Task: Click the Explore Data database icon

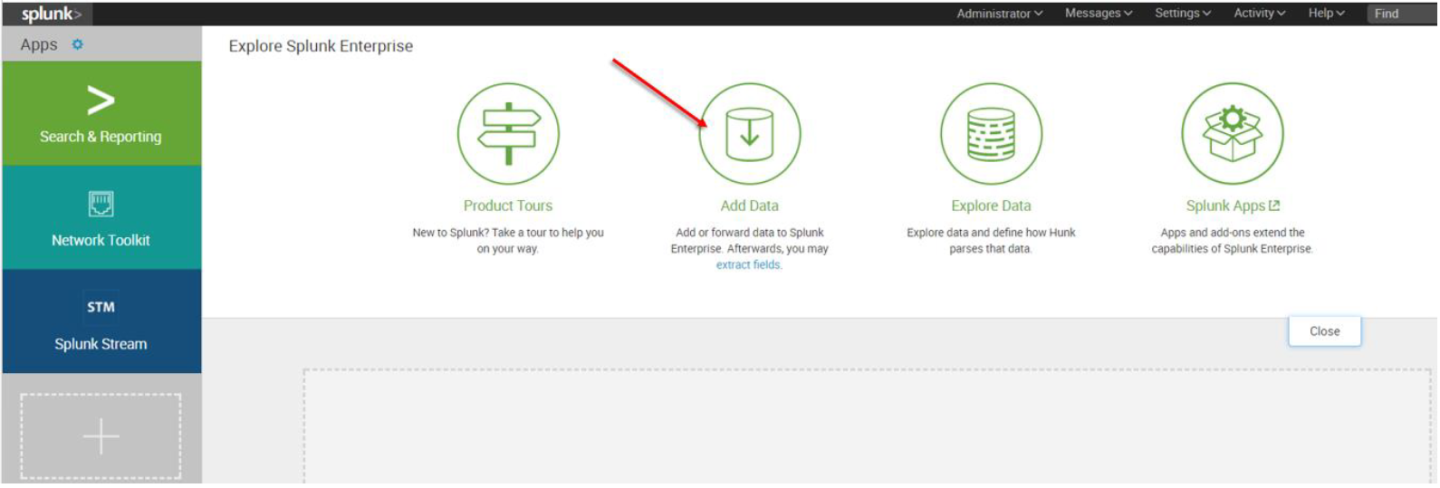Action: (x=990, y=134)
